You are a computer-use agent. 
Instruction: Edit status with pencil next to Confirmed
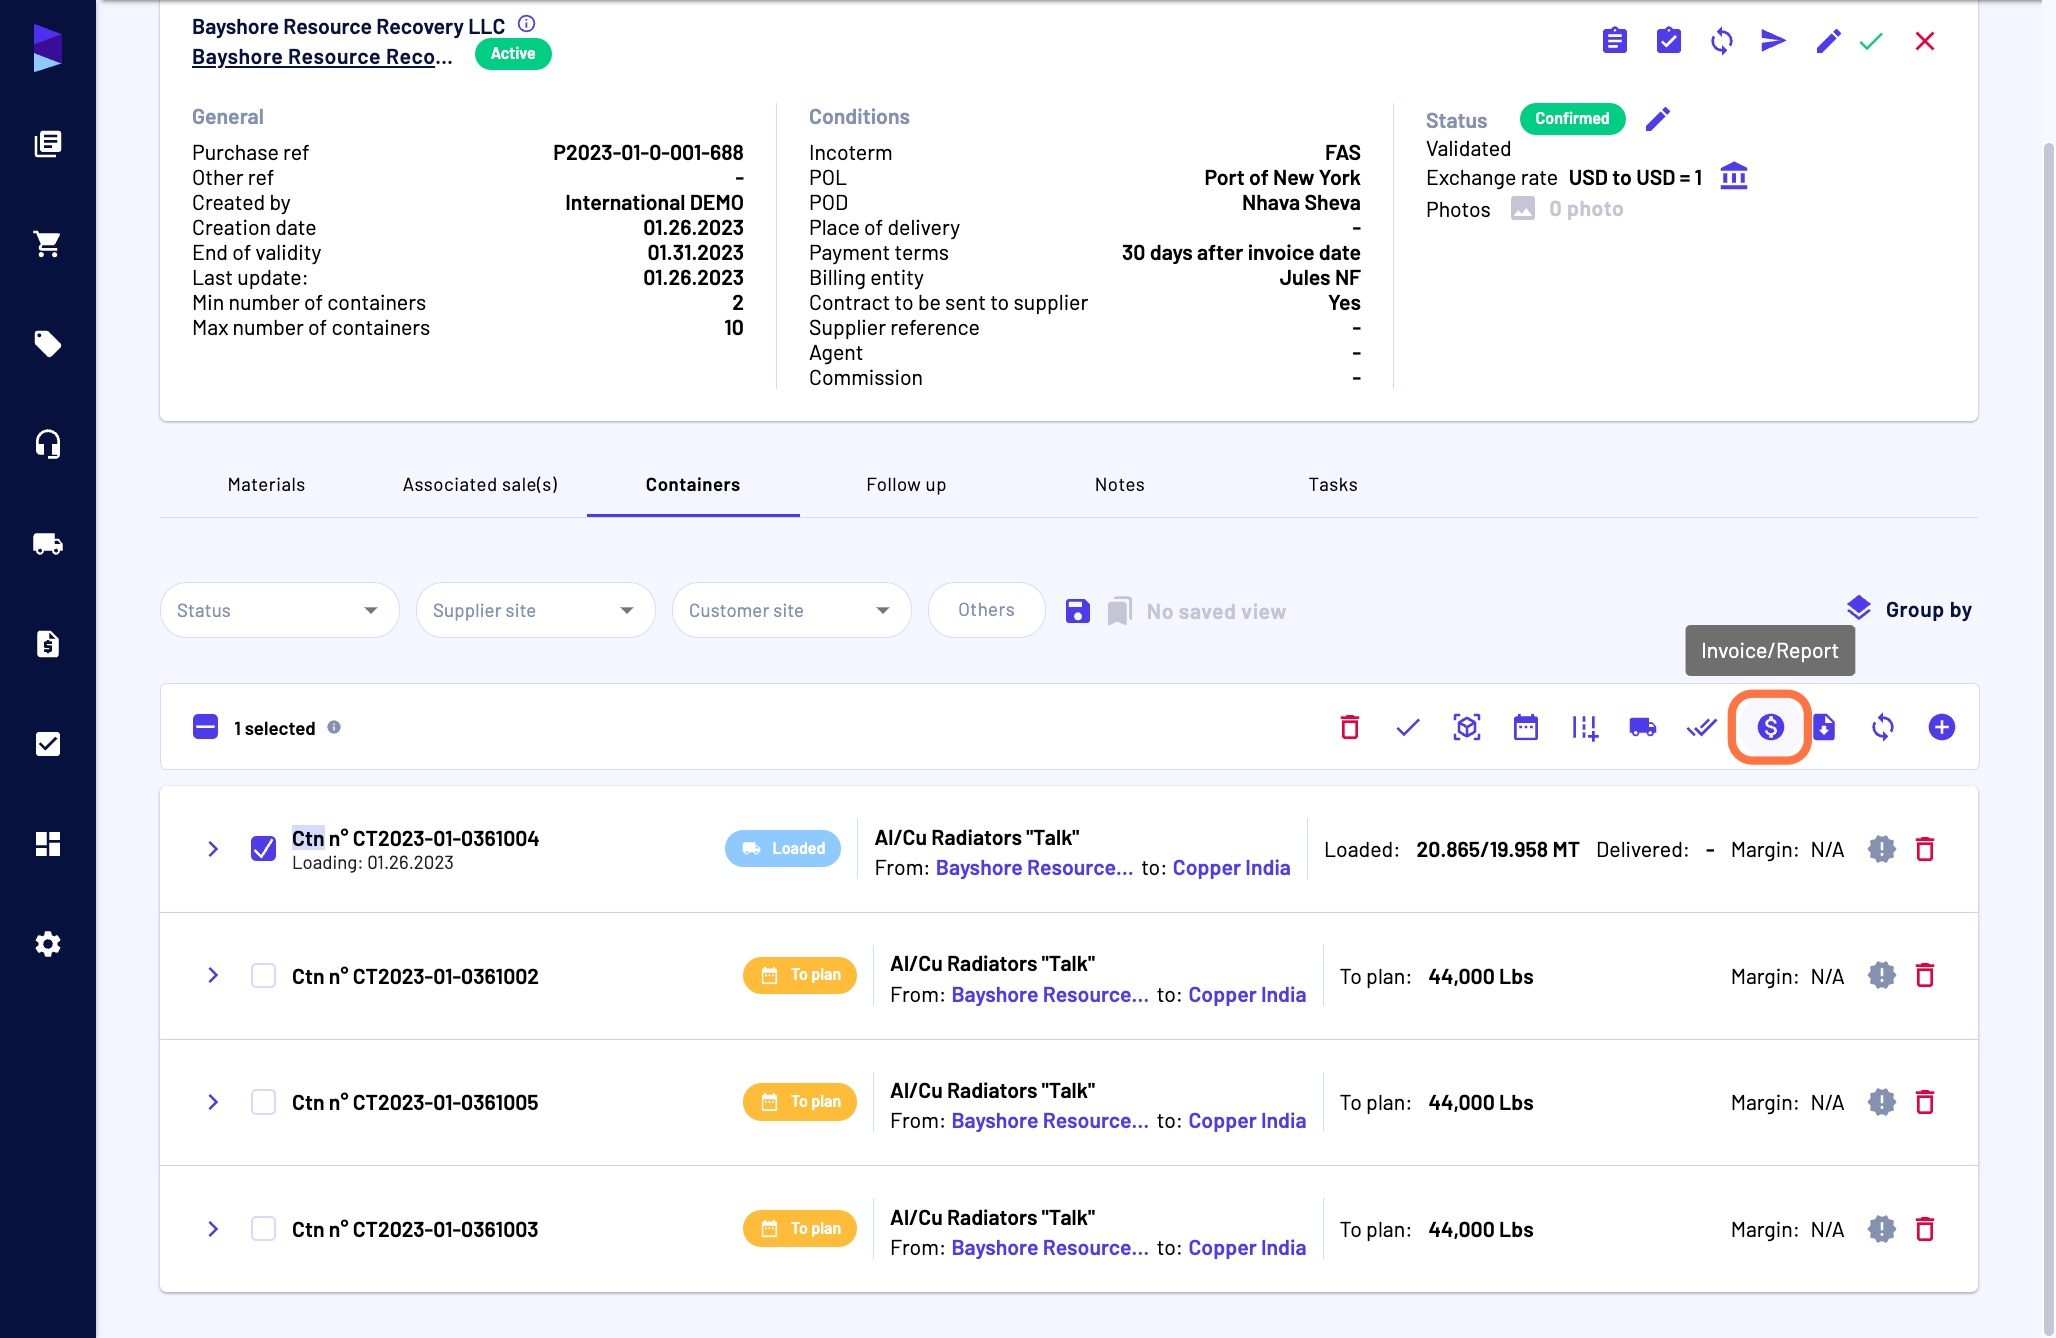pos(1657,119)
